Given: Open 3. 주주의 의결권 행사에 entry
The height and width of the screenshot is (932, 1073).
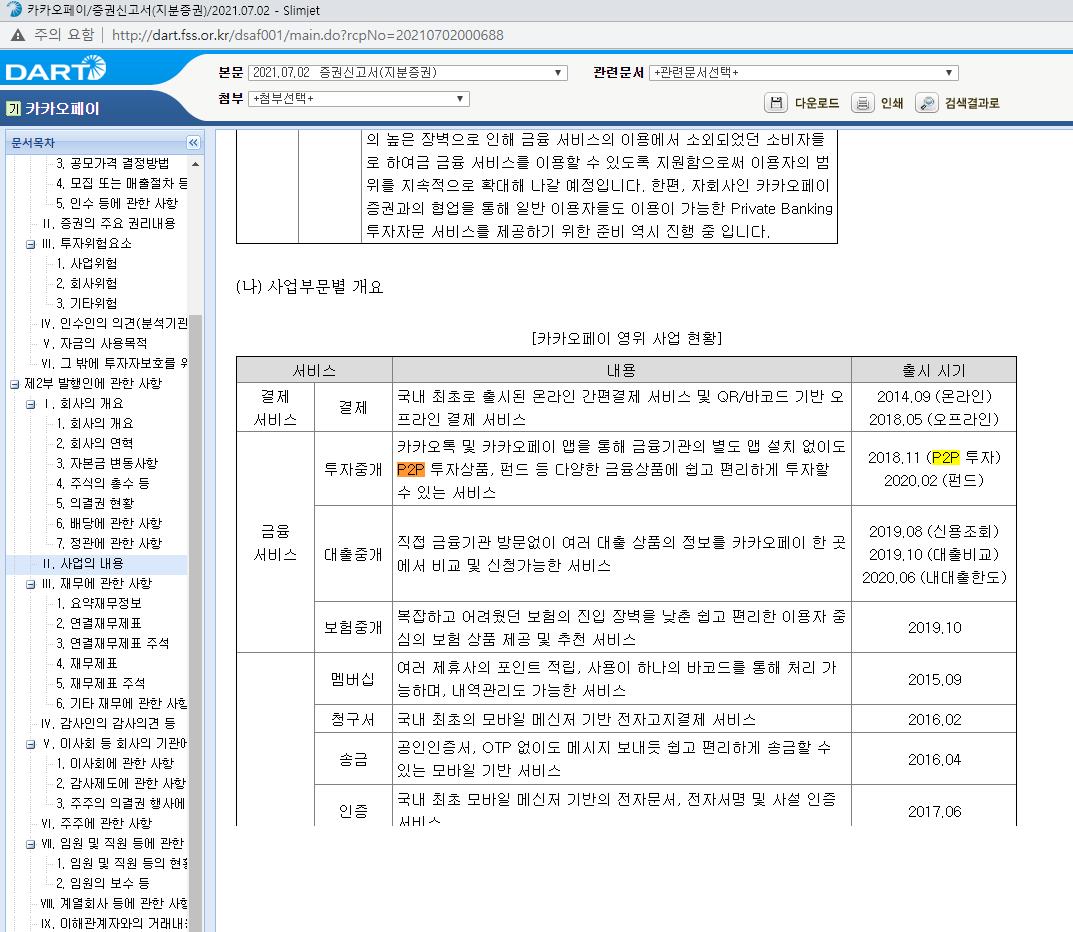Looking at the screenshot, I should point(121,803).
